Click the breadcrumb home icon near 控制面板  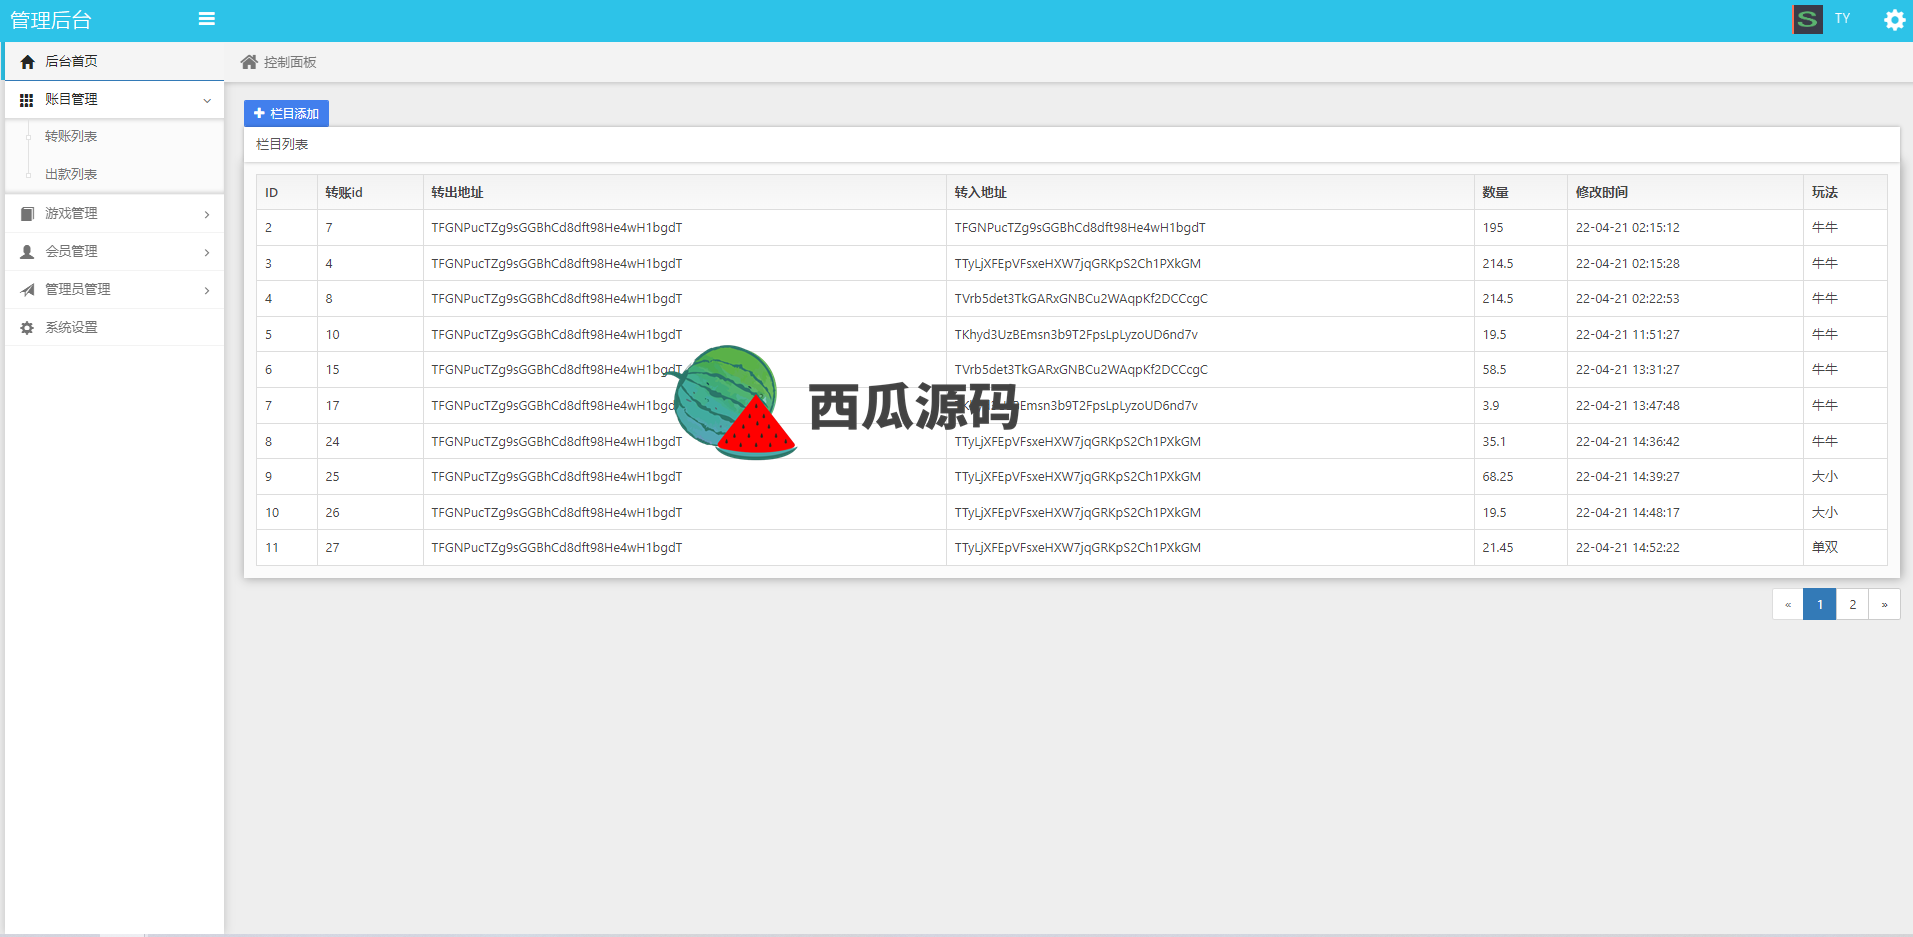pos(249,62)
